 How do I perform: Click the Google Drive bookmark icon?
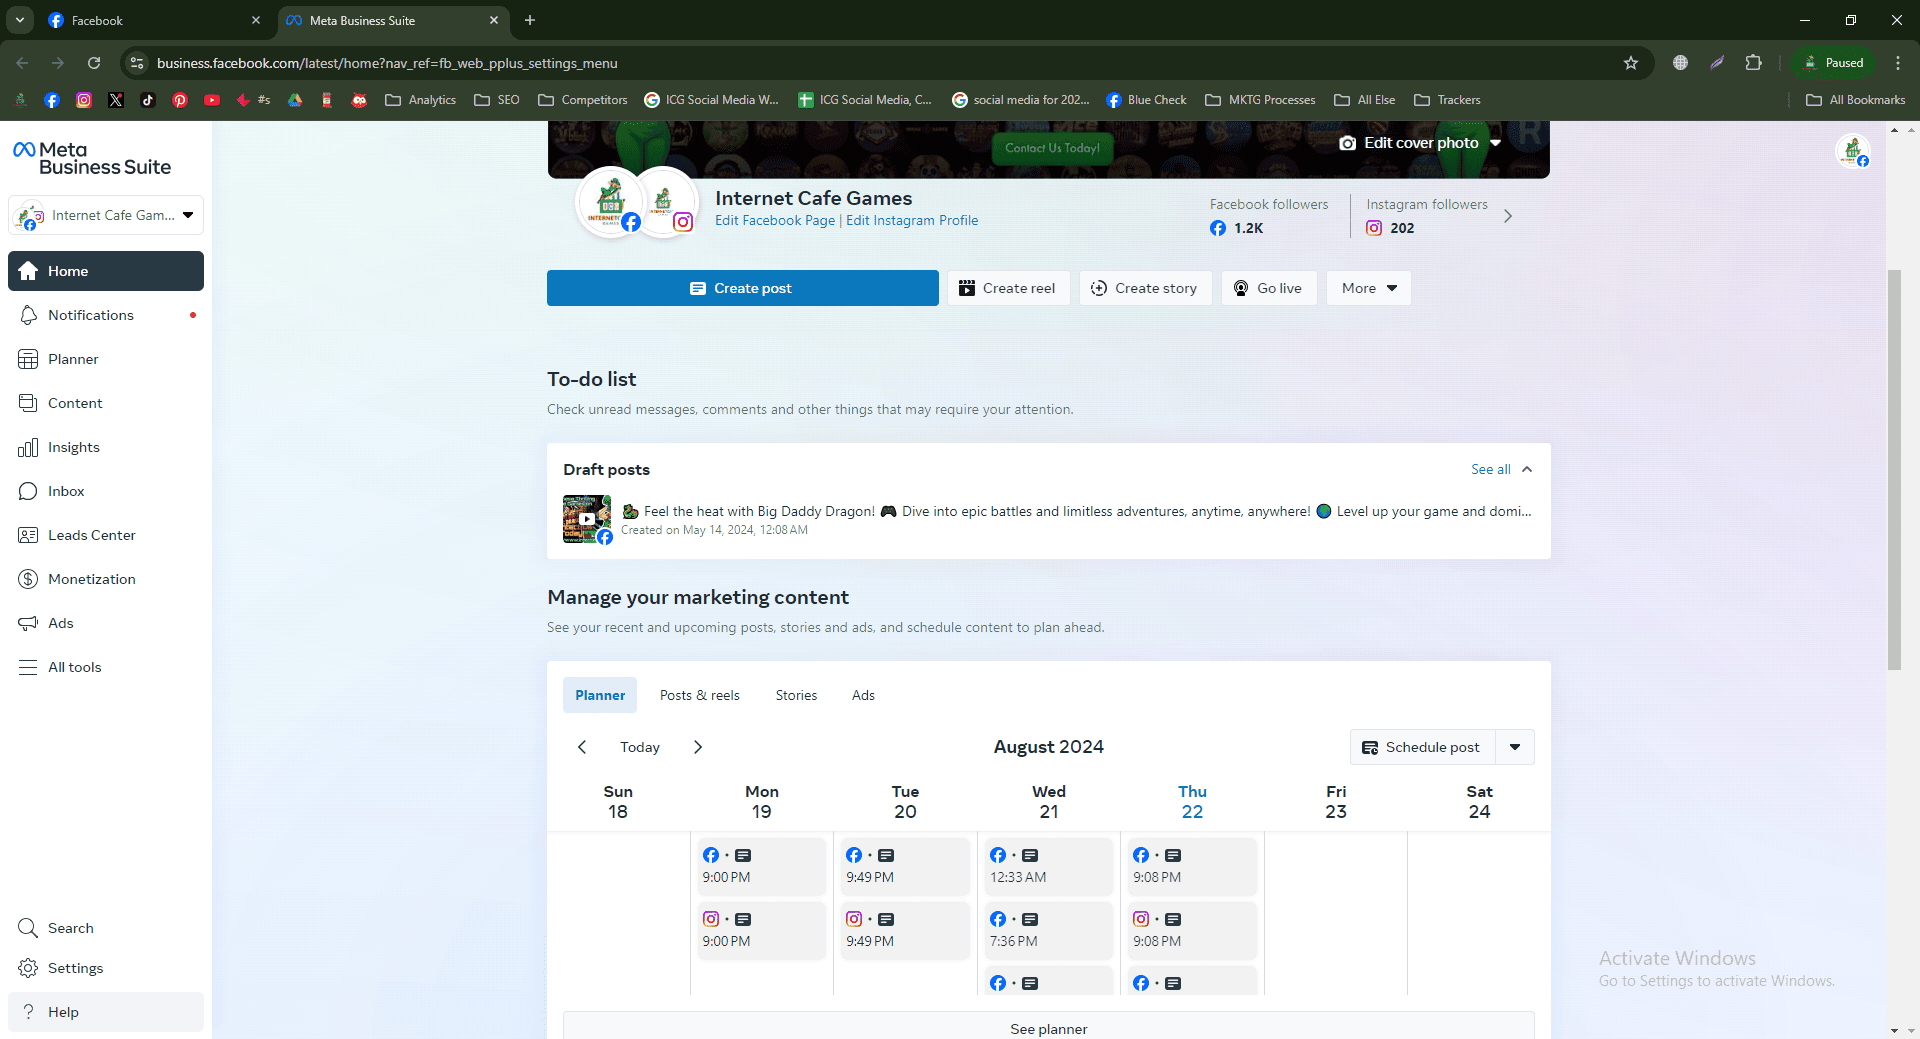tap(295, 100)
